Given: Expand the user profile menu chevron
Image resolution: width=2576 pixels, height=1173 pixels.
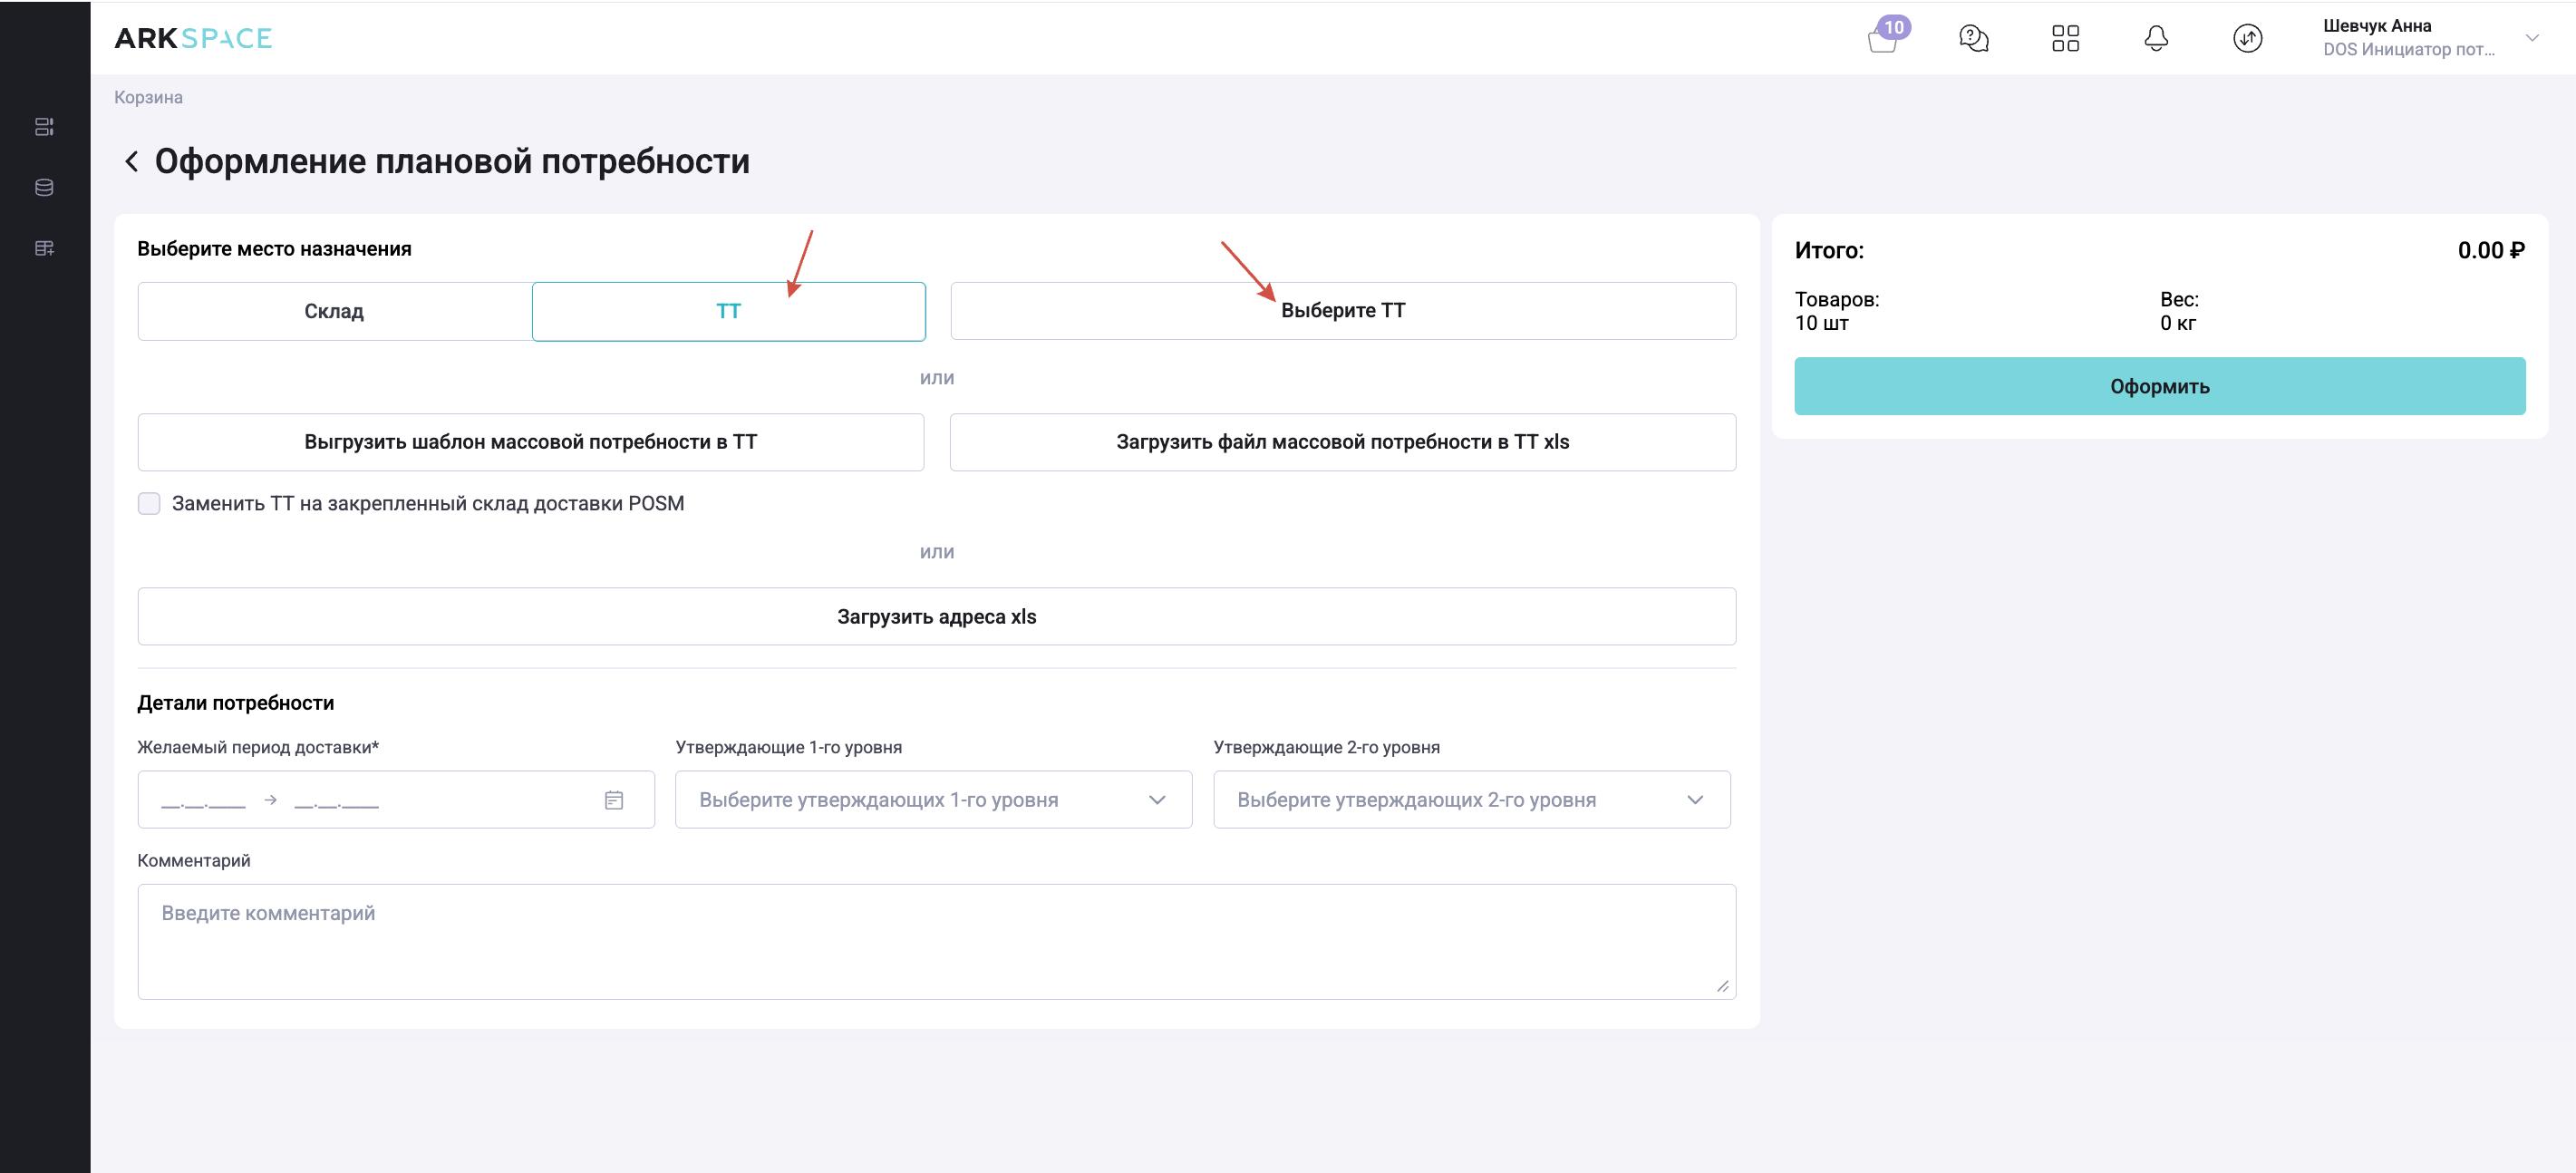Looking at the screenshot, I should (2532, 38).
